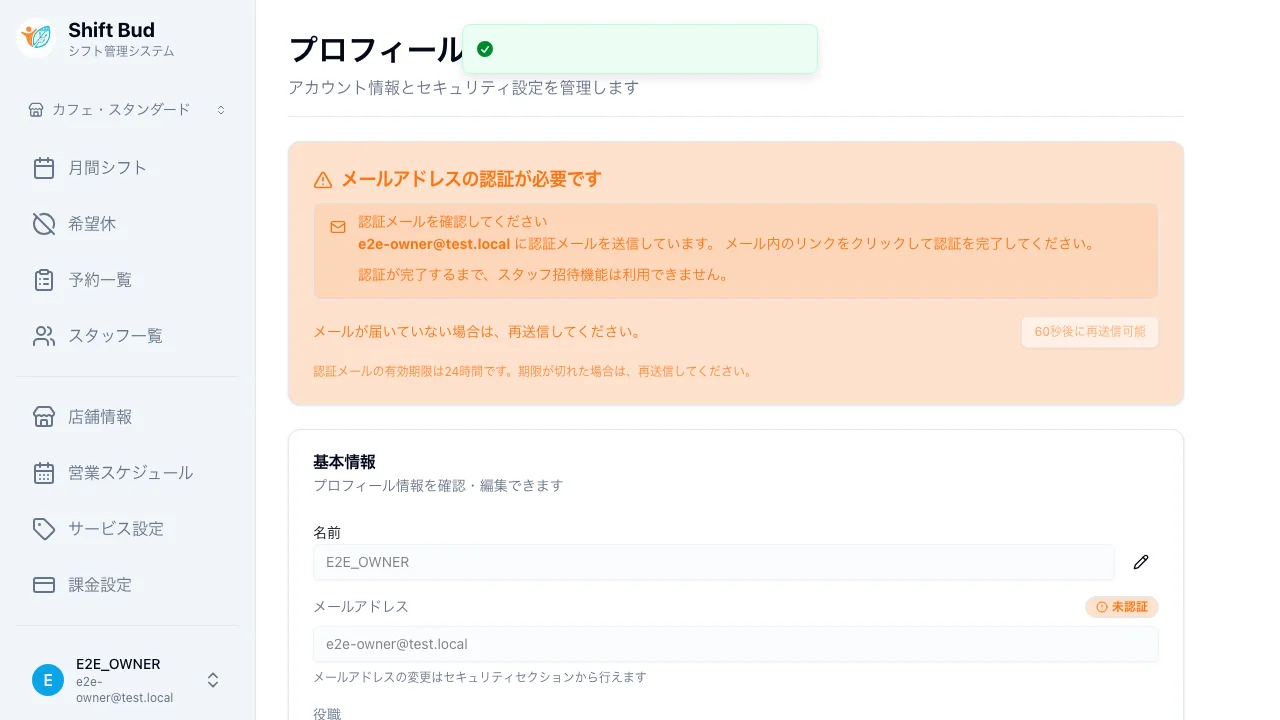This screenshot has height=720, width=1280.
Task: Click the 未認証 status badge
Action: (x=1121, y=607)
